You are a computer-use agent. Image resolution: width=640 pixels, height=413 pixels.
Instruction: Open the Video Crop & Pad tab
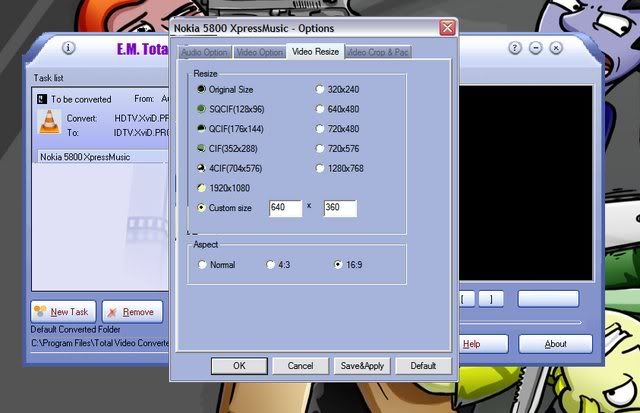tap(378, 52)
